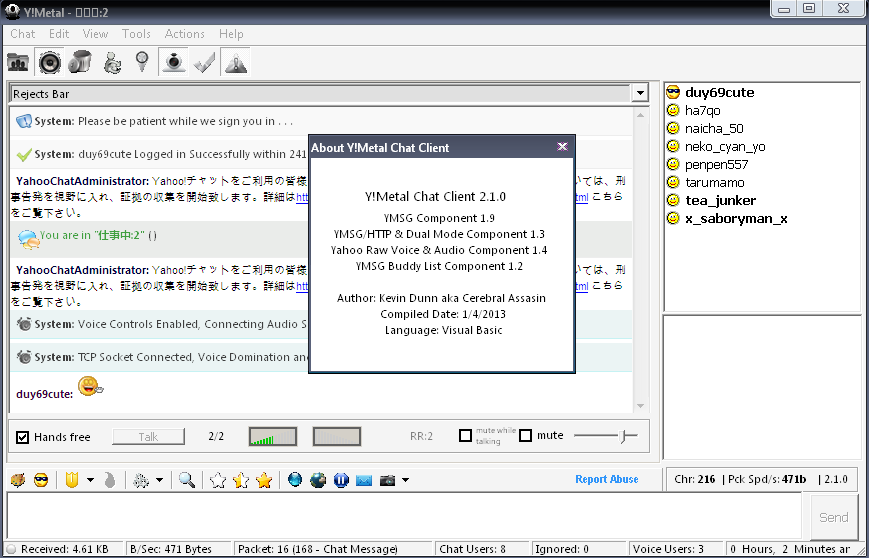Click the magnifying glass search icon
Screen dimensions: 869x558
pyautogui.click(x=187, y=480)
